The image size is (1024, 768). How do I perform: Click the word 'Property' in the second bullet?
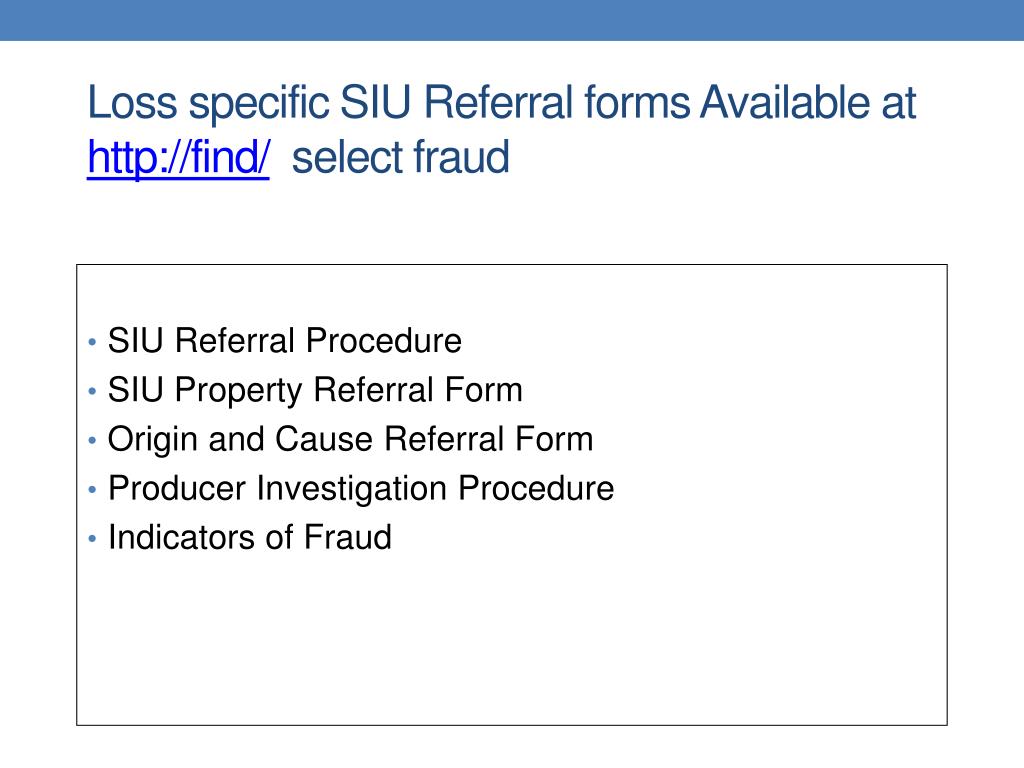pyautogui.click(x=238, y=391)
